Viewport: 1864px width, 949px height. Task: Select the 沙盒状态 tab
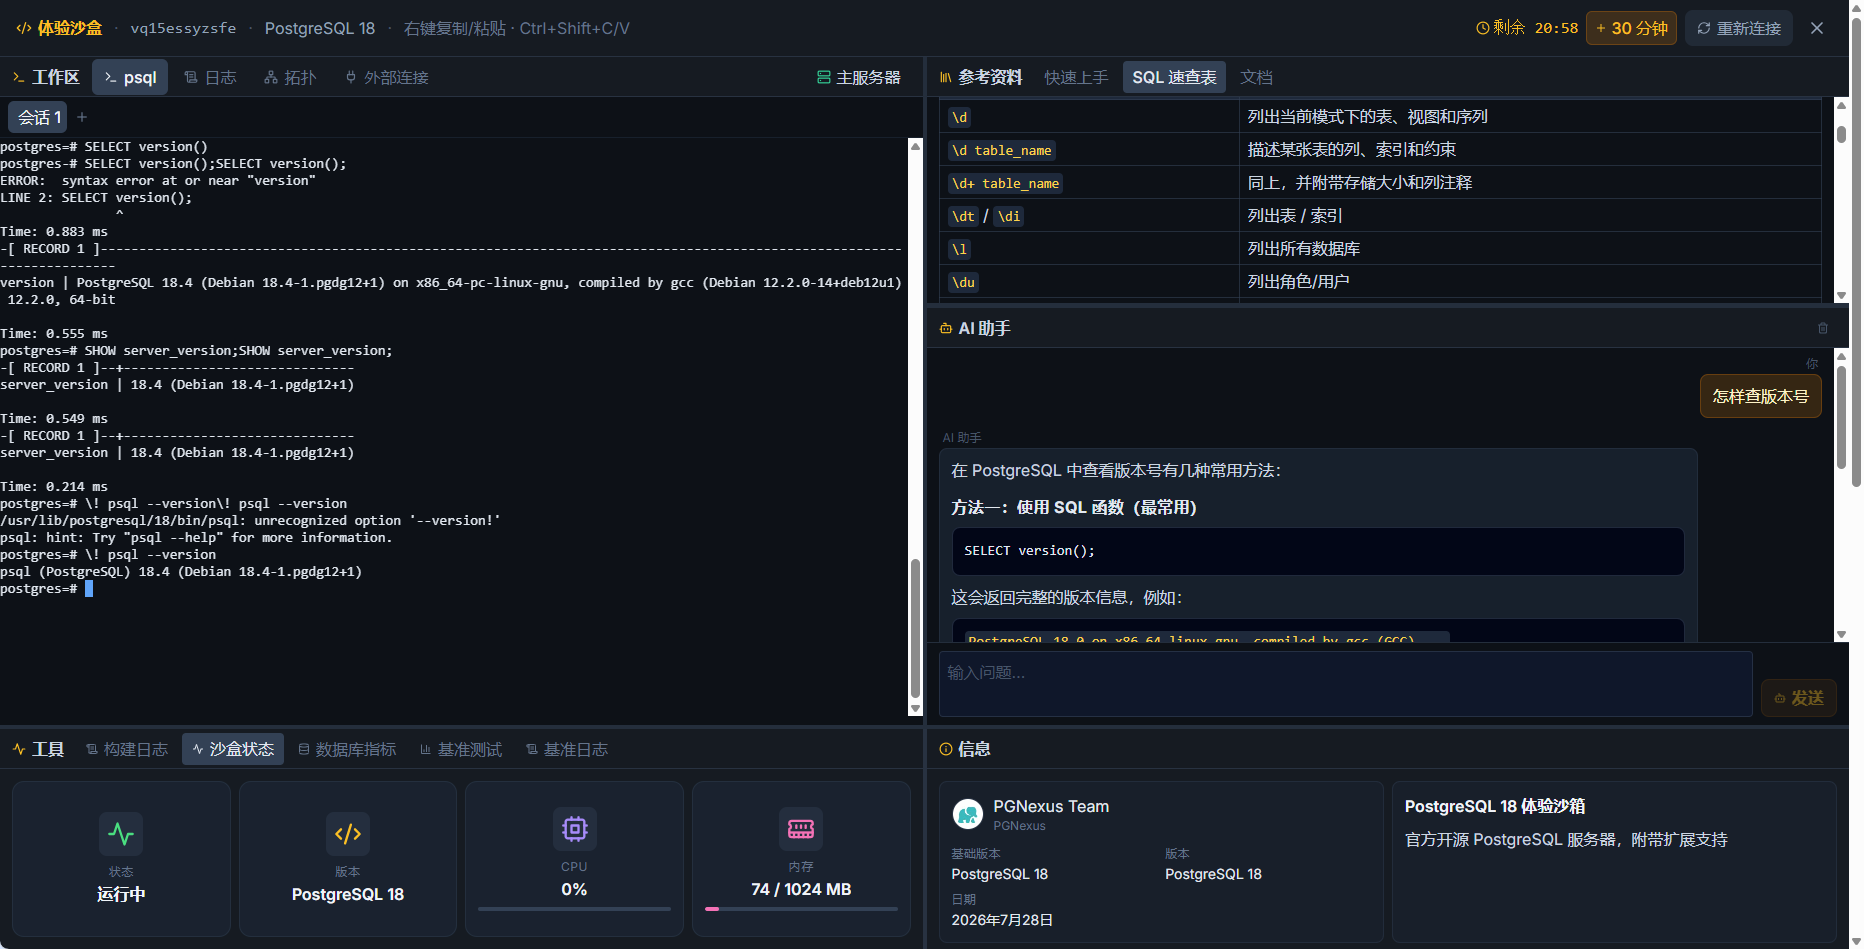pyautogui.click(x=233, y=749)
